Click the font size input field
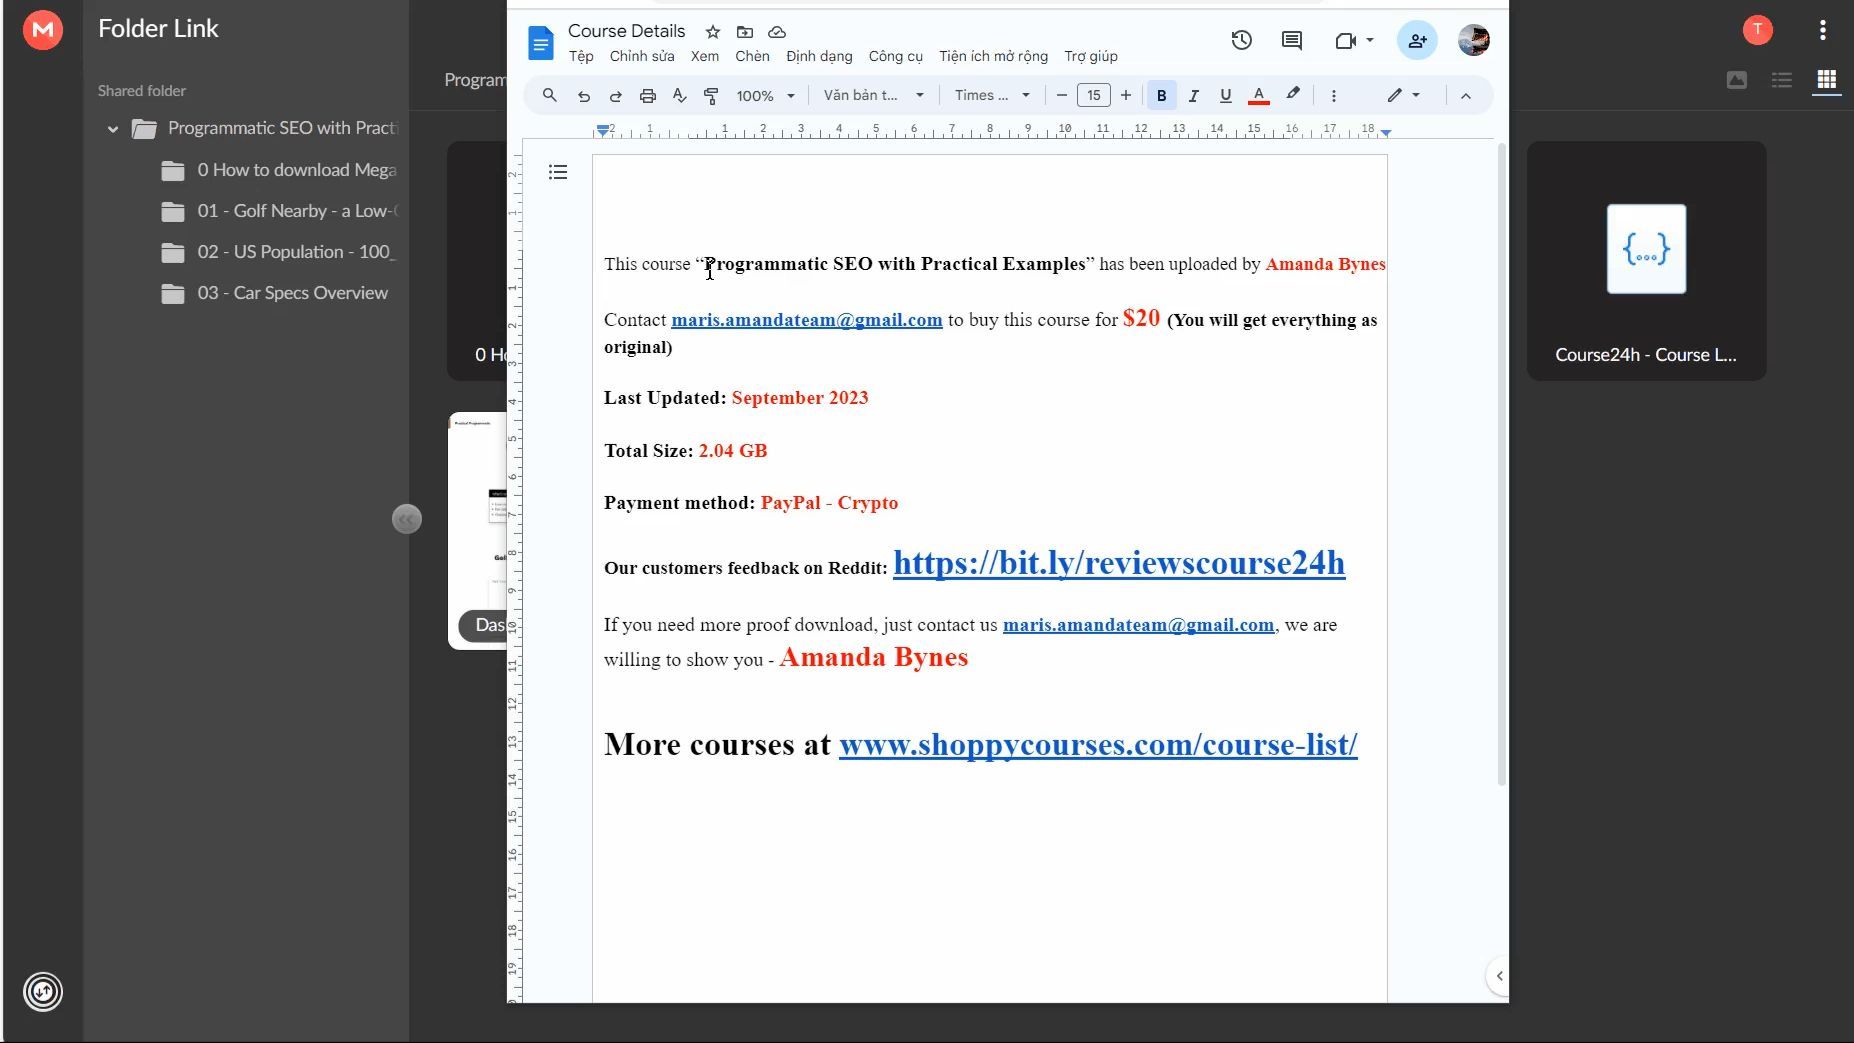Viewport: 1854px width, 1043px height. point(1093,96)
